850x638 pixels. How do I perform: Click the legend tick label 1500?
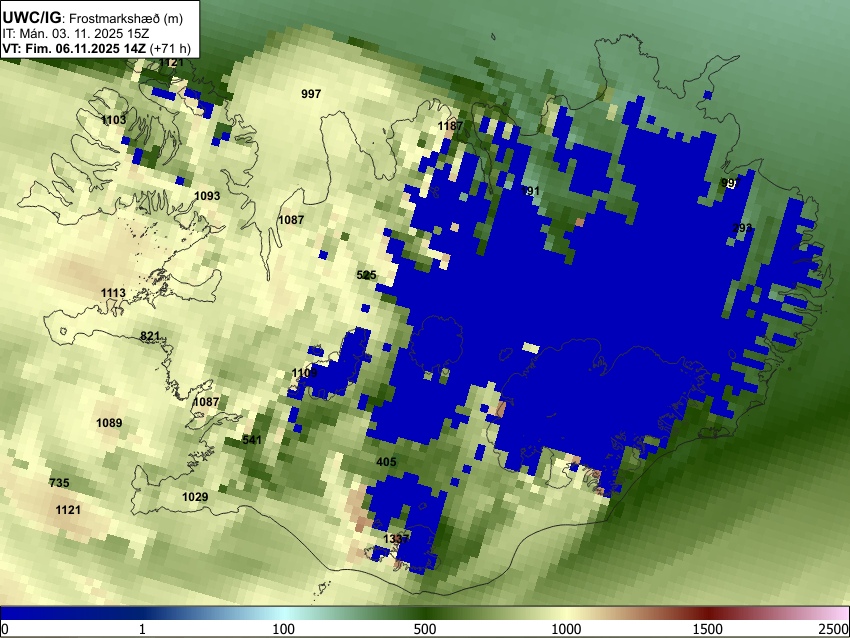point(708,629)
